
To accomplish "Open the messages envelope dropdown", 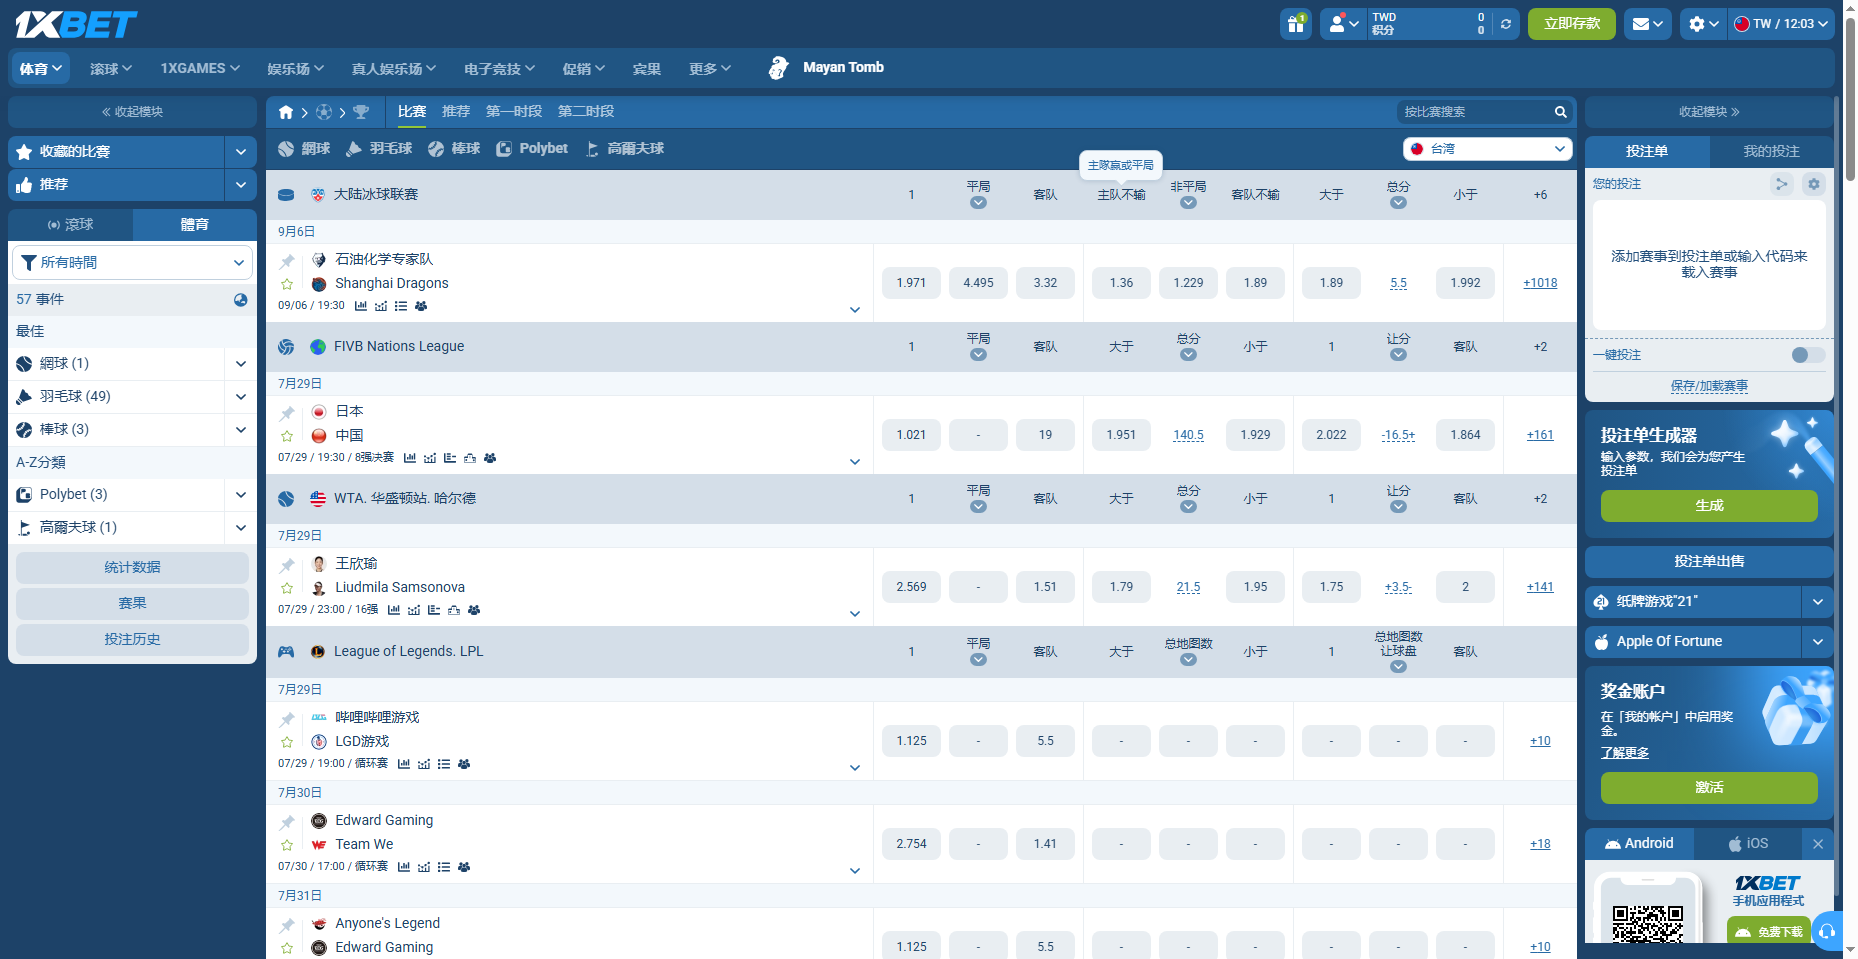I will click(x=1647, y=24).
